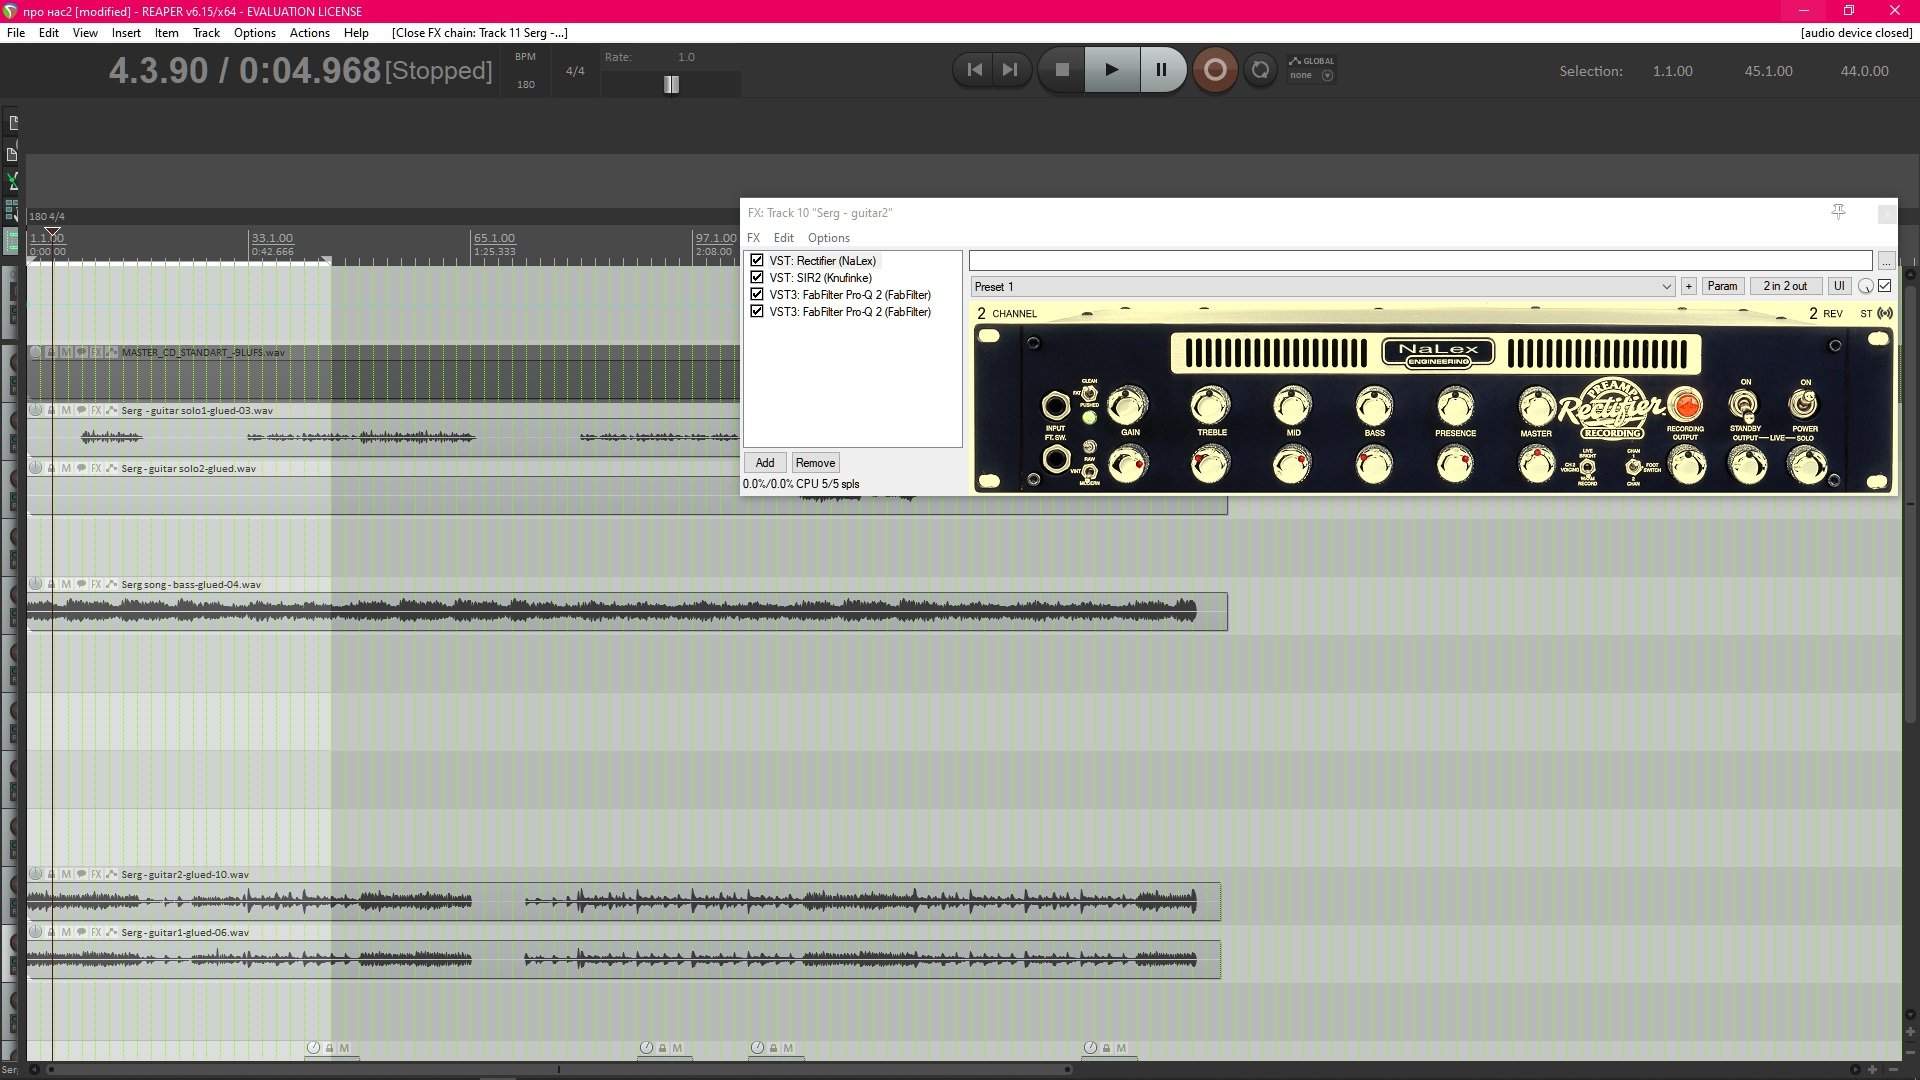Viewport: 1920px width, 1080px height.
Task: Click the Add FX button
Action: pos(764,463)
